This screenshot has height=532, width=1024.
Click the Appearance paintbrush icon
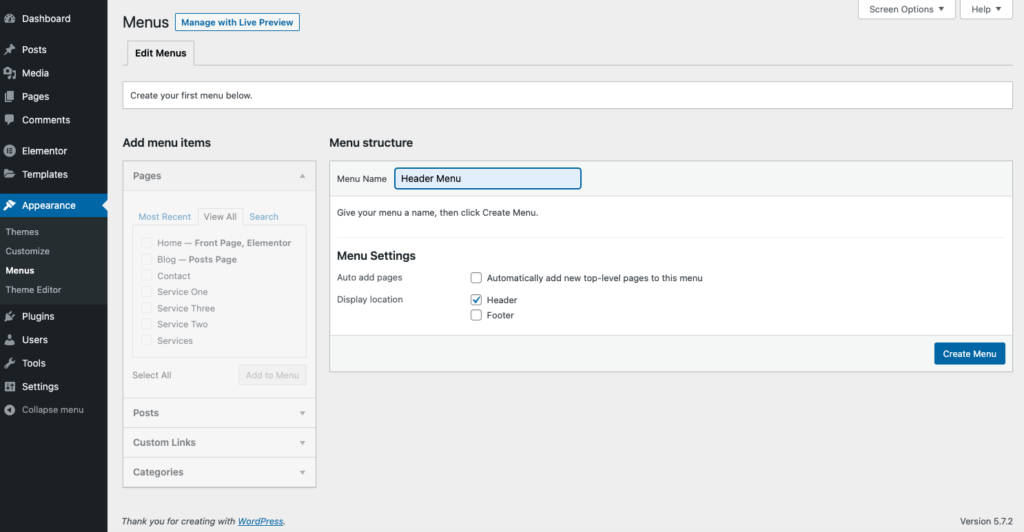click(10, 206)
